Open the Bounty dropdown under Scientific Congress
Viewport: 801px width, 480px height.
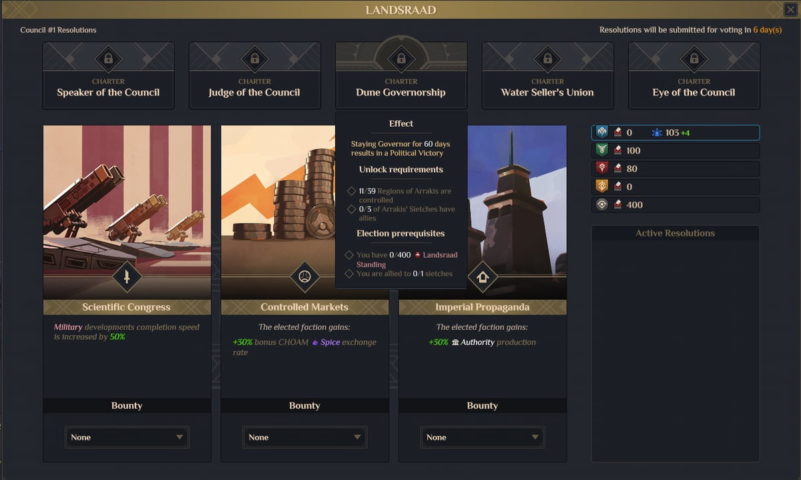coord(127,437)
